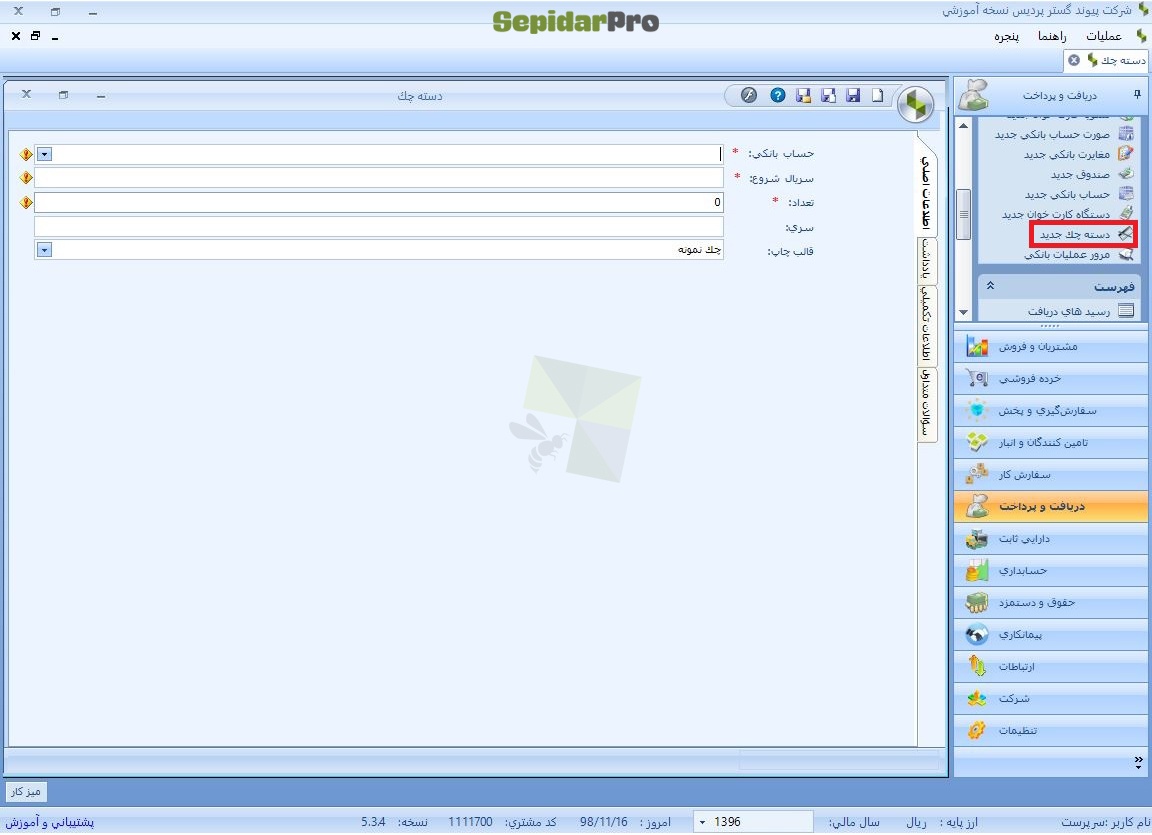Close the inner دسته چك form window
This screenshot has height=835, width=1152.
[x=26, y=95]
